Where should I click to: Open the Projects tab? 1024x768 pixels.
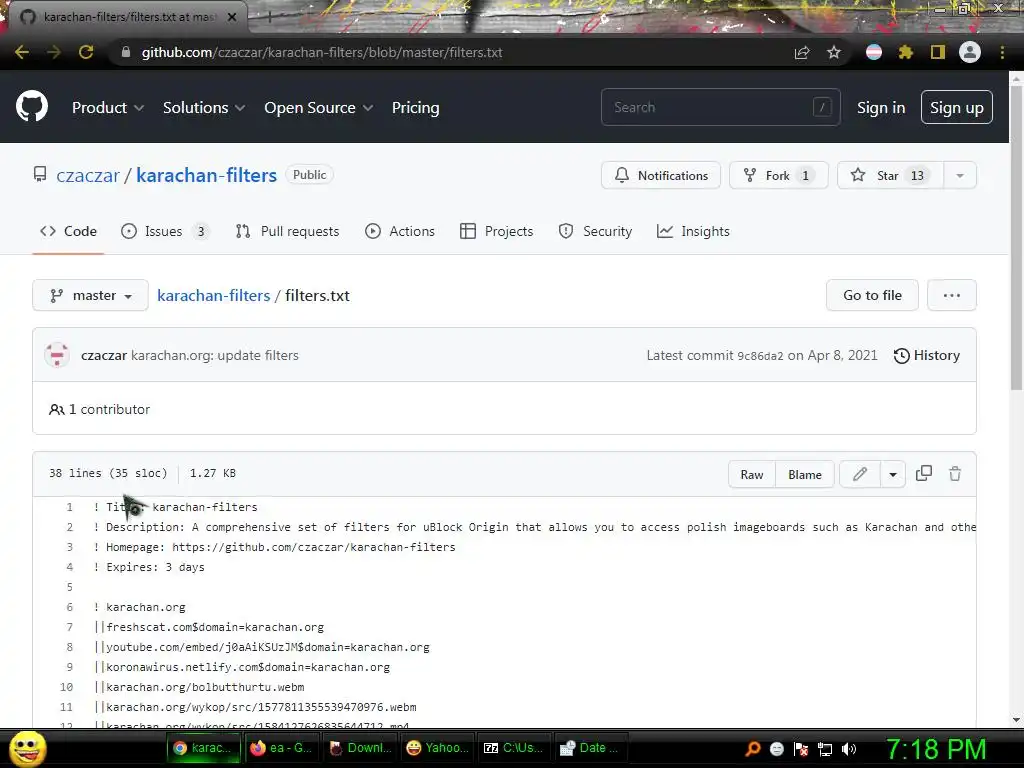coord(496,231)
